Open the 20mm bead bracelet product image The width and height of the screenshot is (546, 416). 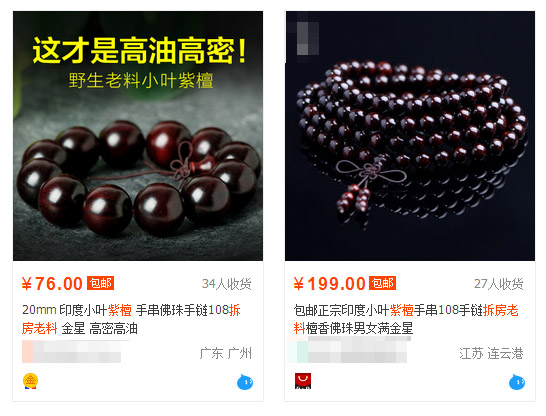(138, 136)
